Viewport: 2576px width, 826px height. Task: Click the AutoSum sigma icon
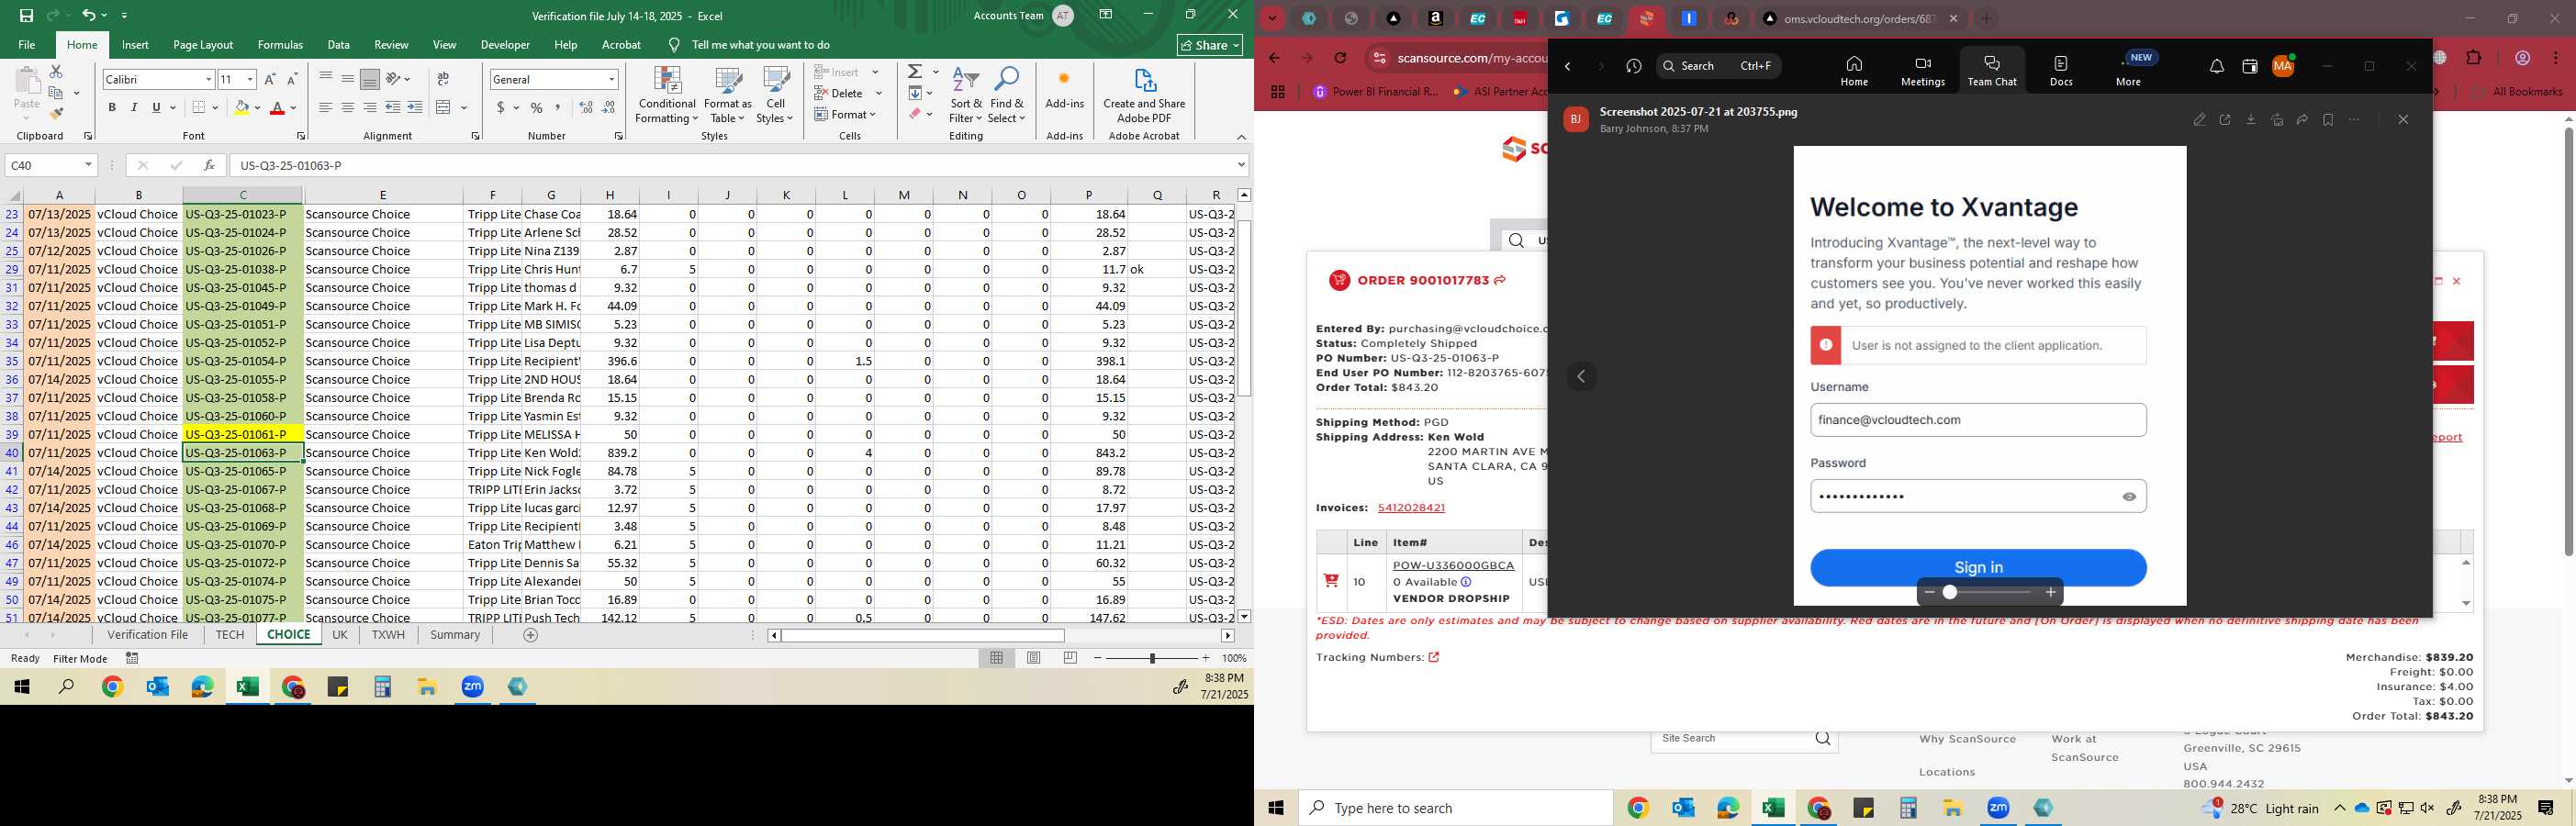click(915, 72)
